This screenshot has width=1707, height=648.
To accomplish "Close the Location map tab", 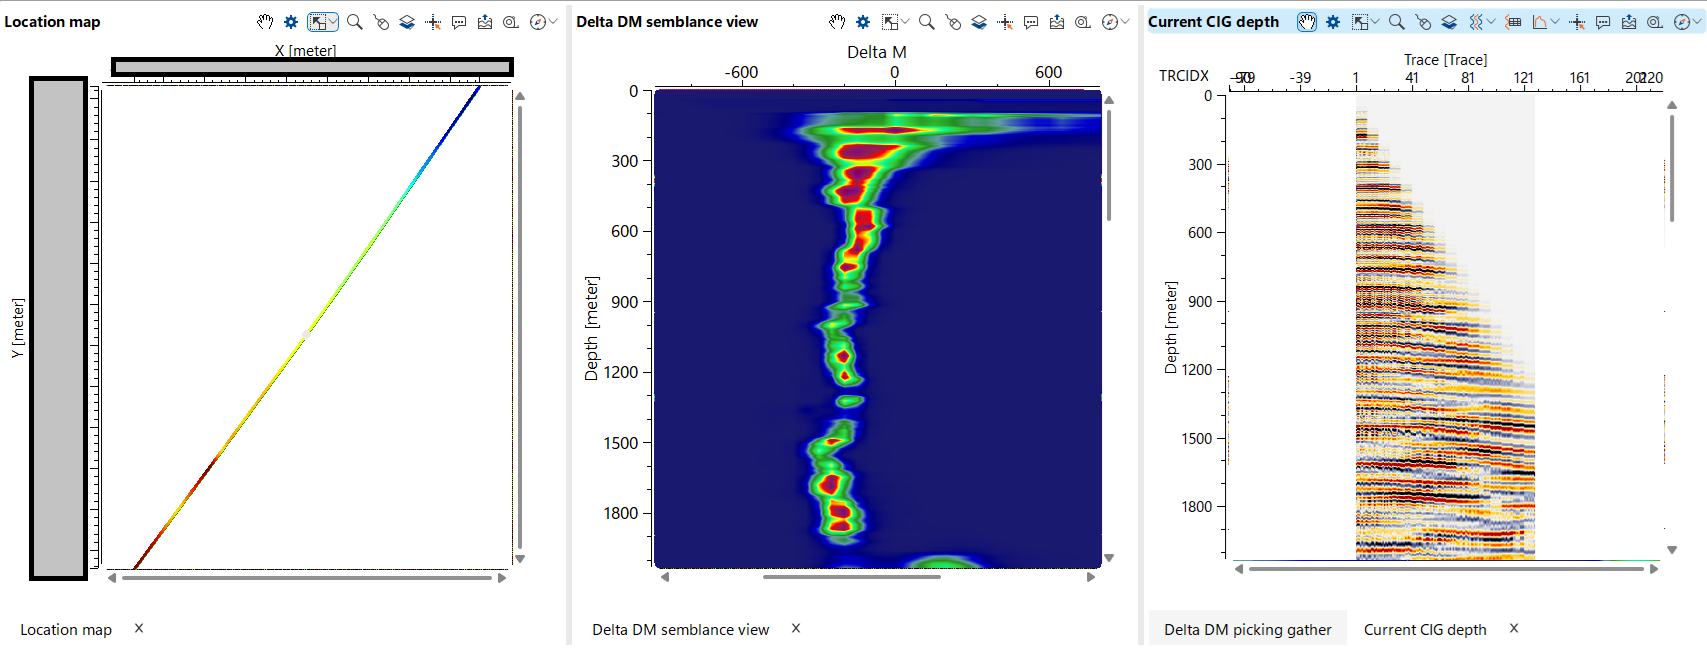I will (139, 628).
